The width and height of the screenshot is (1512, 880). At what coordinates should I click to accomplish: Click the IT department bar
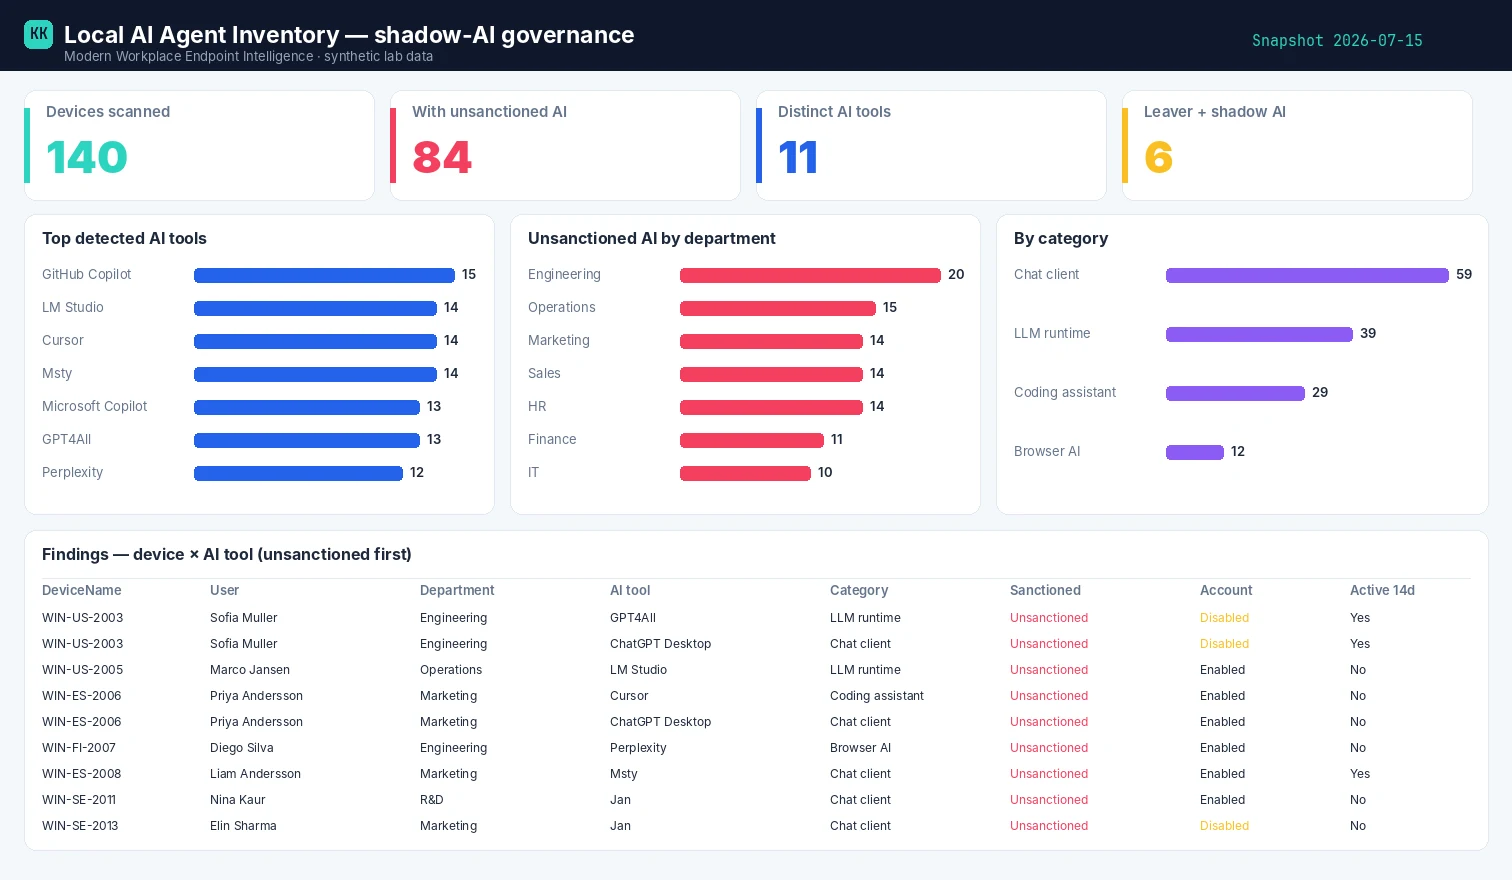[745, 473]
